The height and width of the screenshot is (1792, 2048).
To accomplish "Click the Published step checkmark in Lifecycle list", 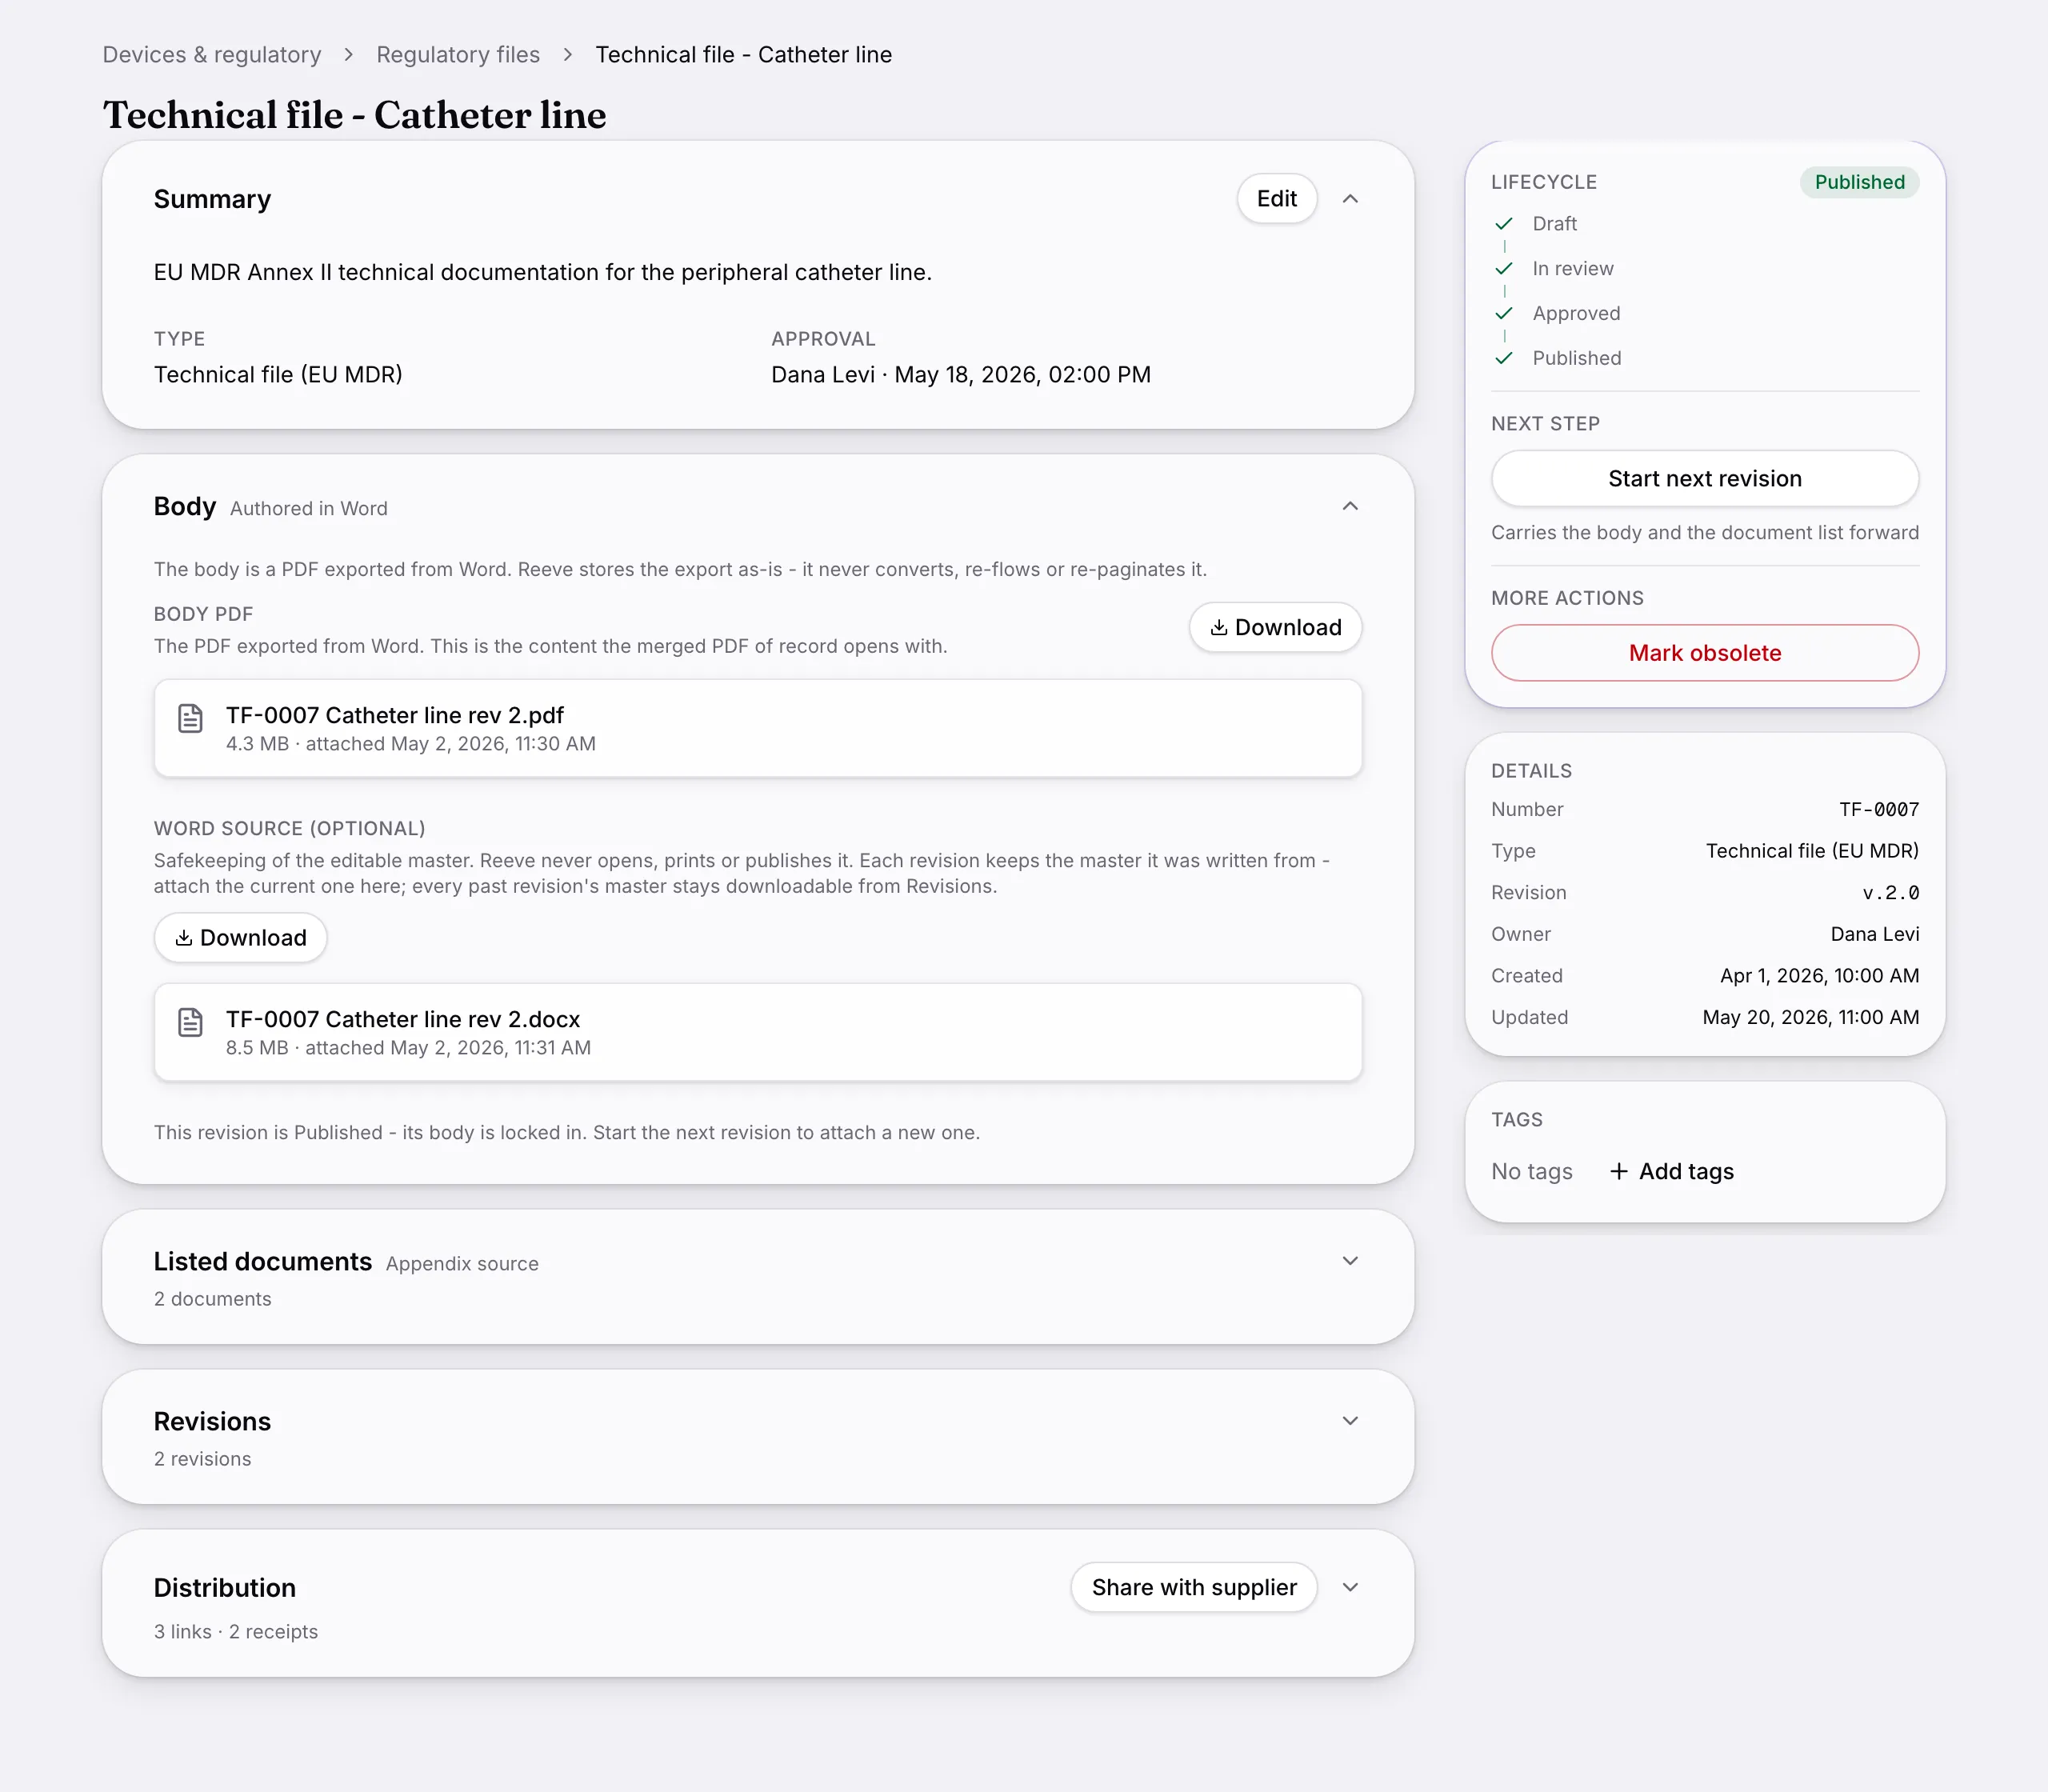I will pyautogui.click(x=1503, y=358).
